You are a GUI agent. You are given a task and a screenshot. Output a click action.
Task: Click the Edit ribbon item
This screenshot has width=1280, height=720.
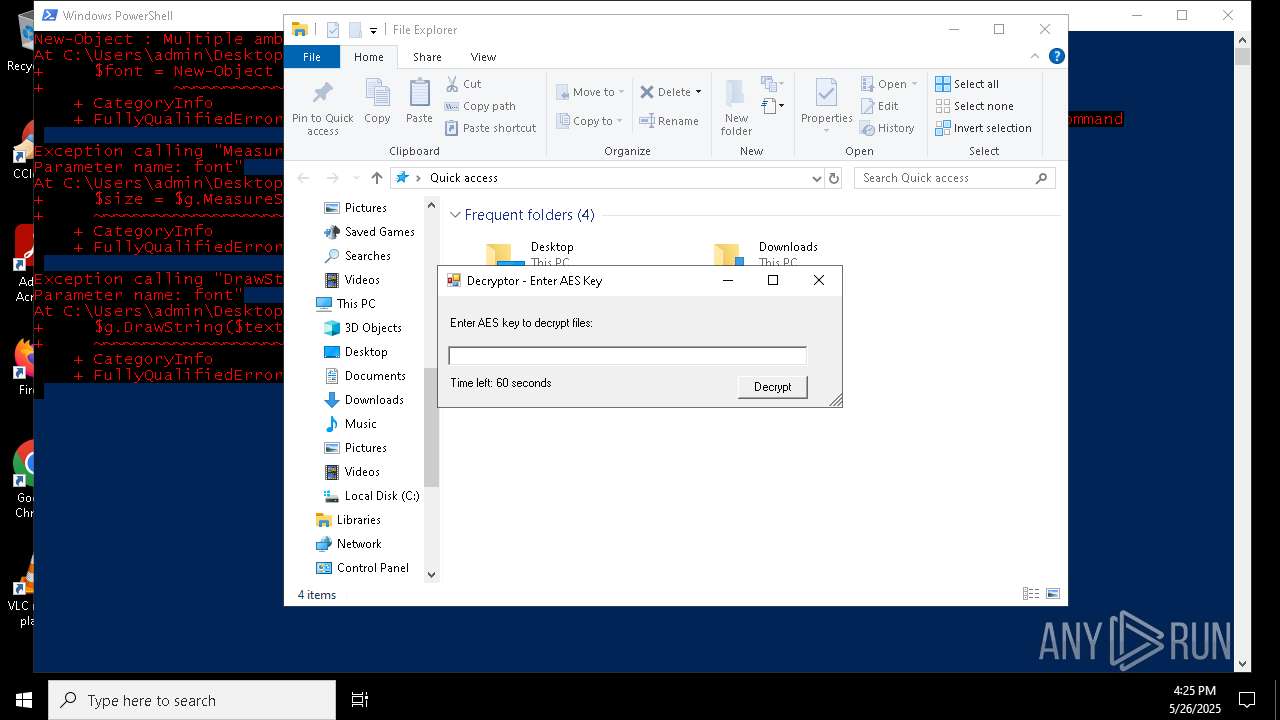click(879, 106)
